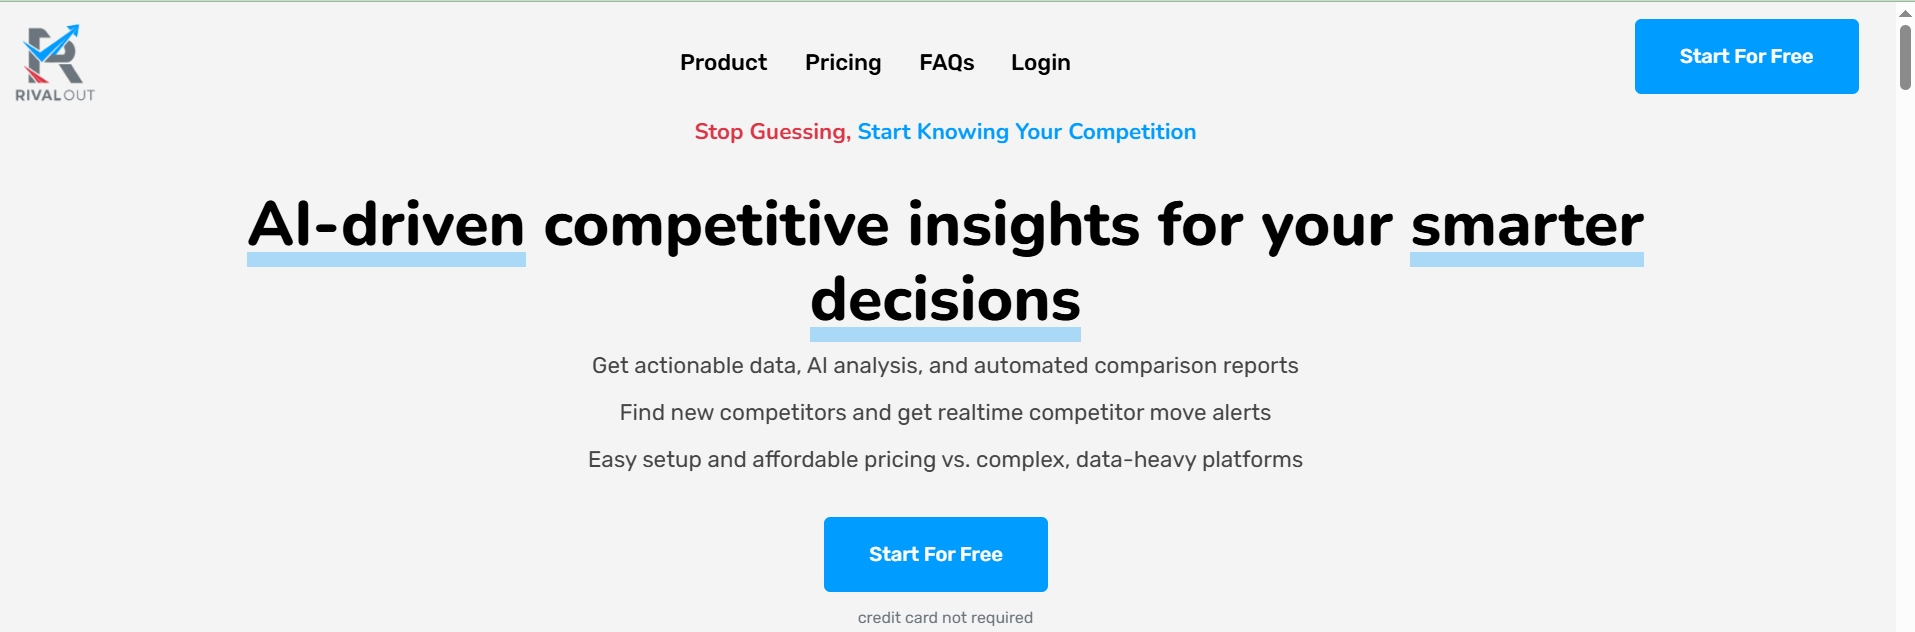The image size is (1915, 632).
Task: Click the "Easy setup and affordable pricing" line
Action: [x=945, y=460]
